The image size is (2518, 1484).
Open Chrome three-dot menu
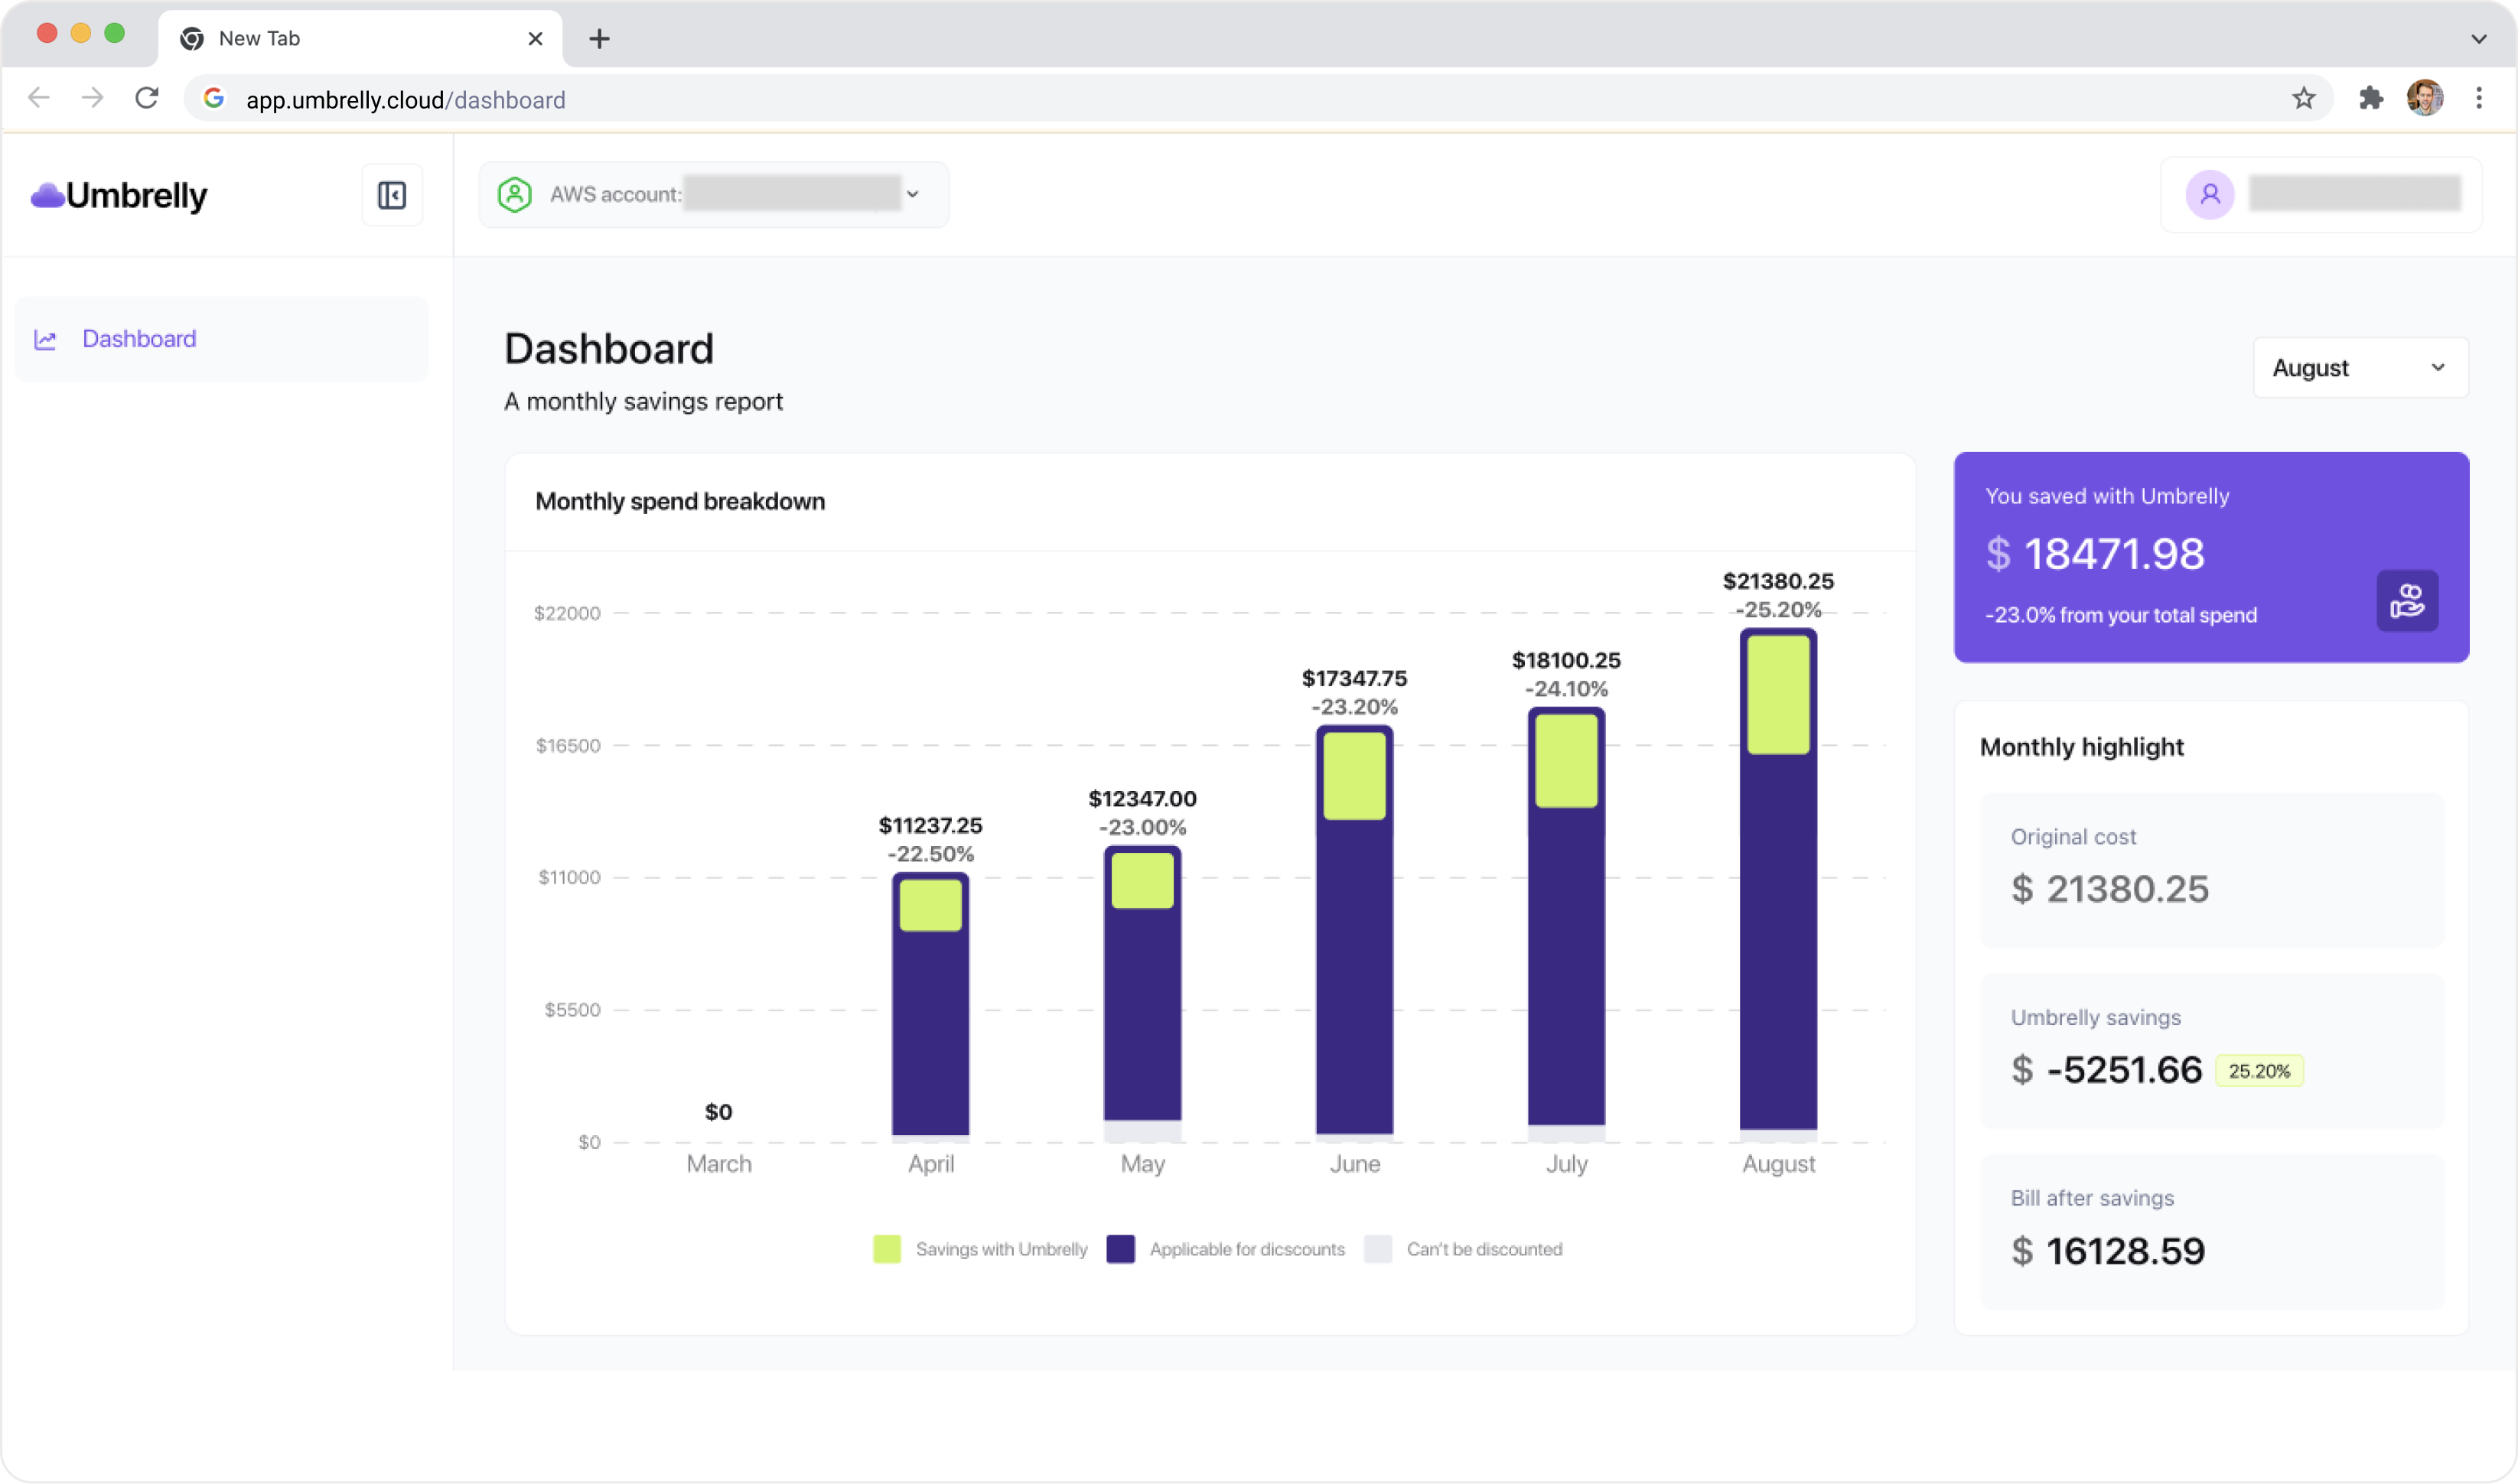coord(2478,98)
